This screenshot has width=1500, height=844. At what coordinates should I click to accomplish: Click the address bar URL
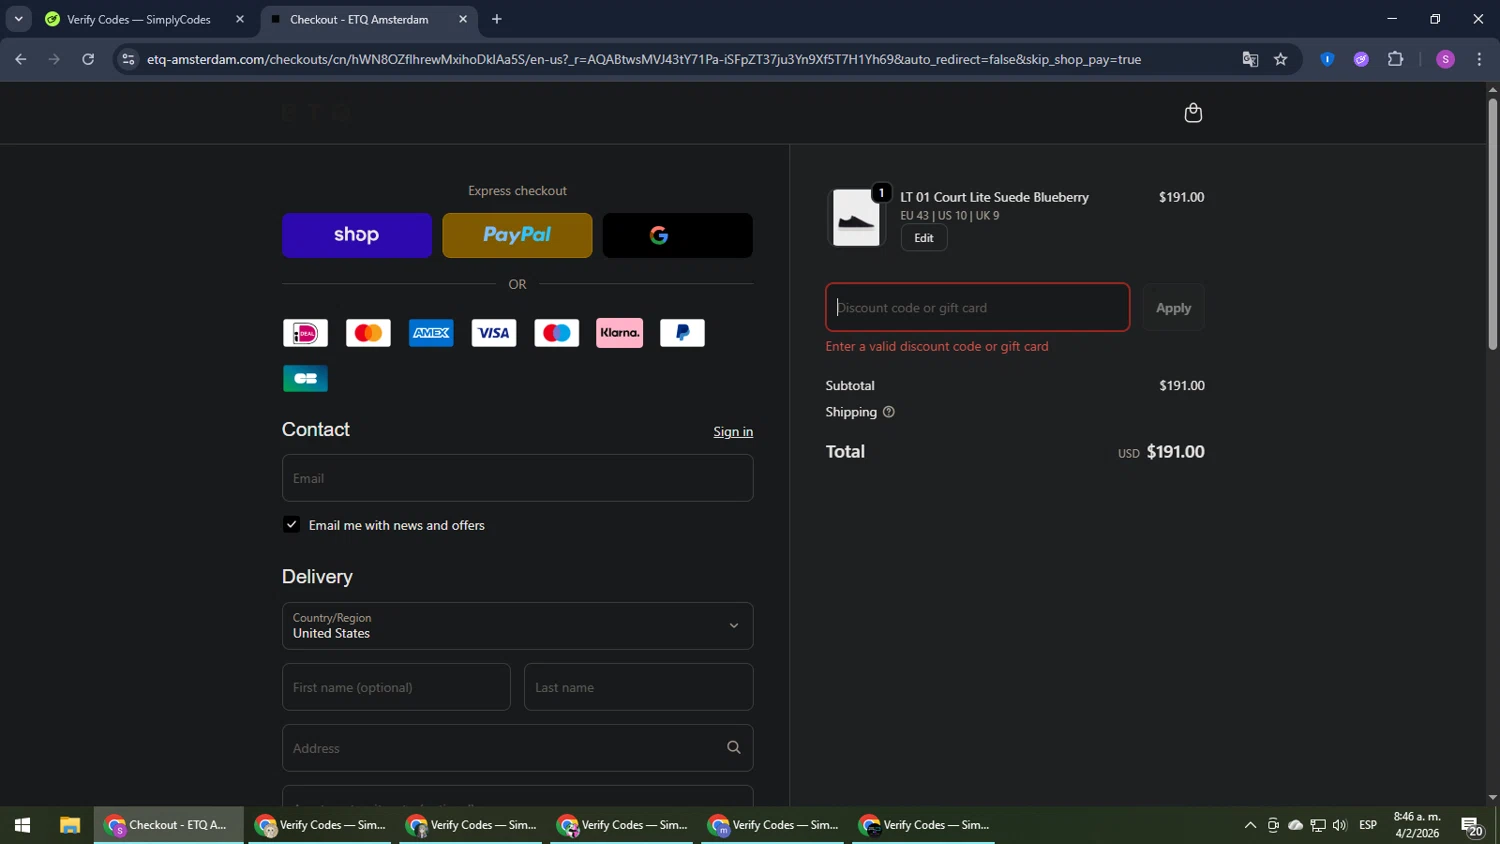644,59
